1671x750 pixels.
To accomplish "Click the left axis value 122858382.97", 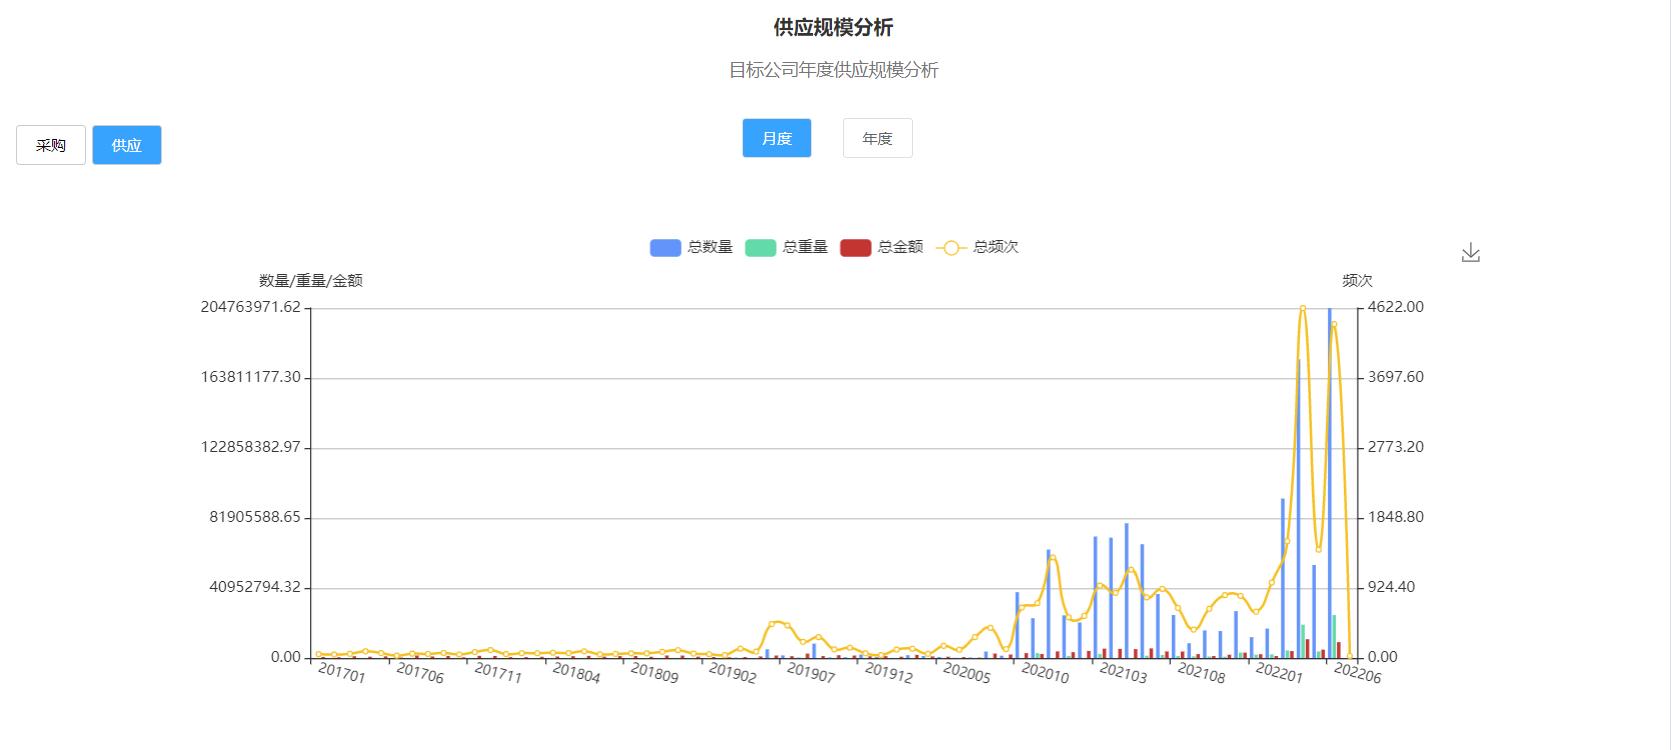I will coord(250,447).
